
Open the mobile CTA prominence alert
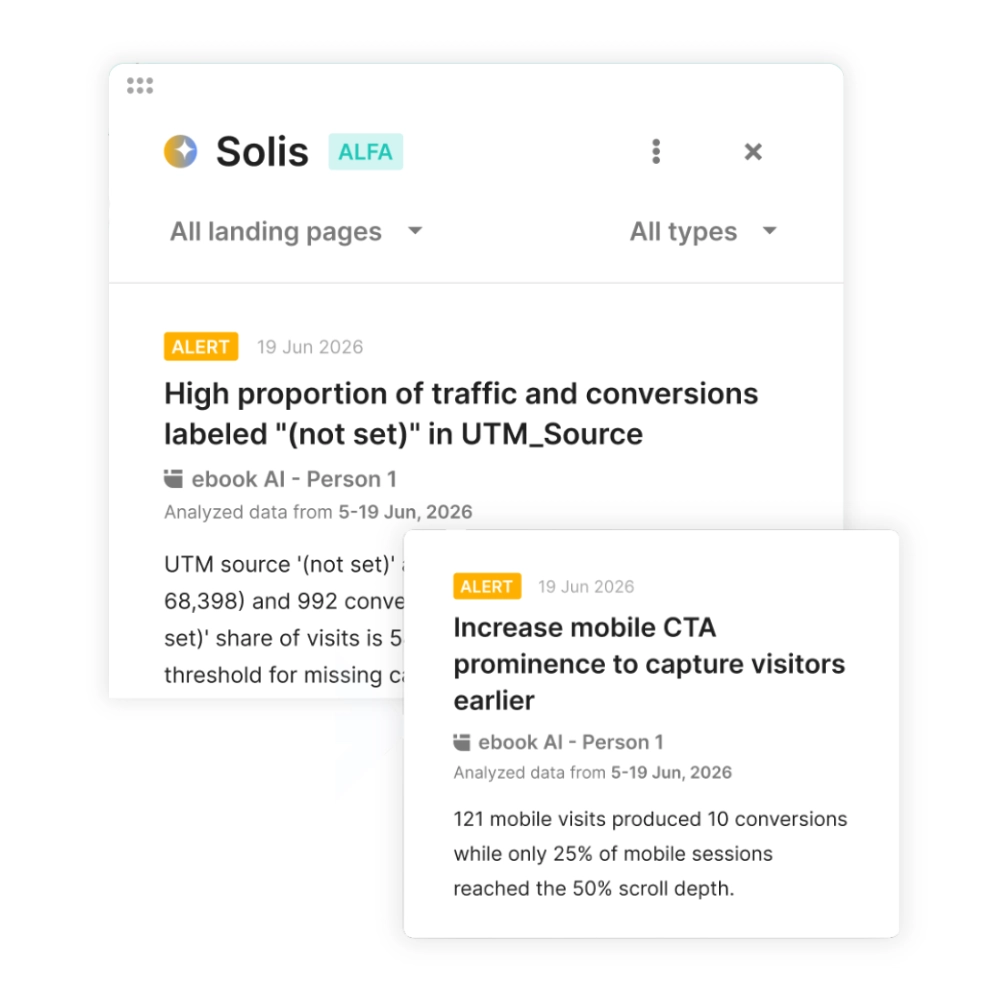click(x=649, y=663)
